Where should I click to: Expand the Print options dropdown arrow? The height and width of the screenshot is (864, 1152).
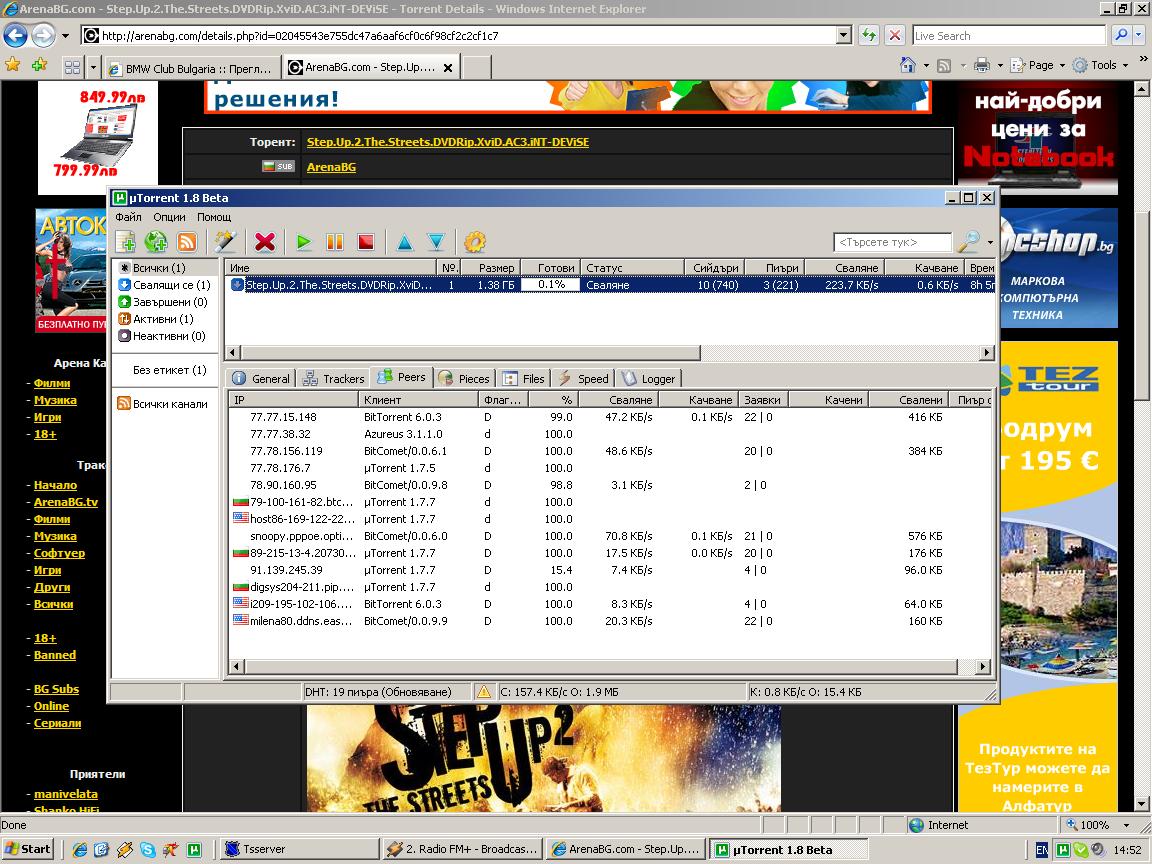pos(999,65)
